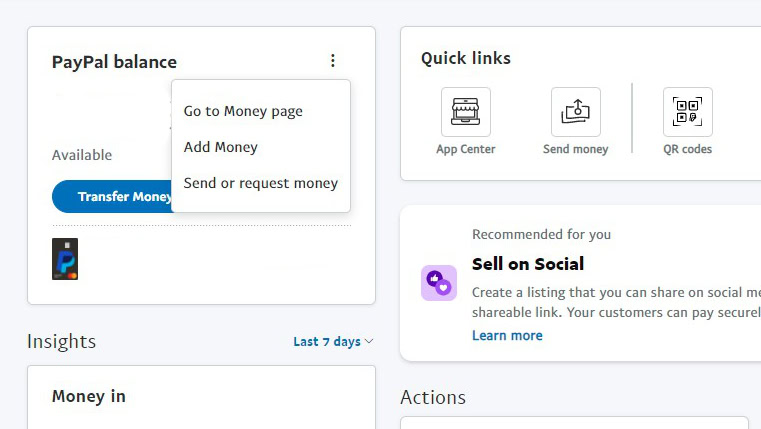Choose Go to Money page

click(243, 111)
